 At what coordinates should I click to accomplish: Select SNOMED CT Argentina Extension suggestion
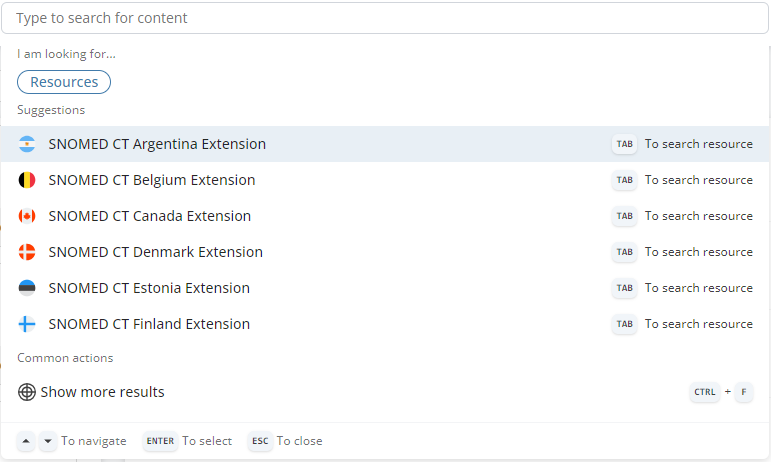coord(157,144)
